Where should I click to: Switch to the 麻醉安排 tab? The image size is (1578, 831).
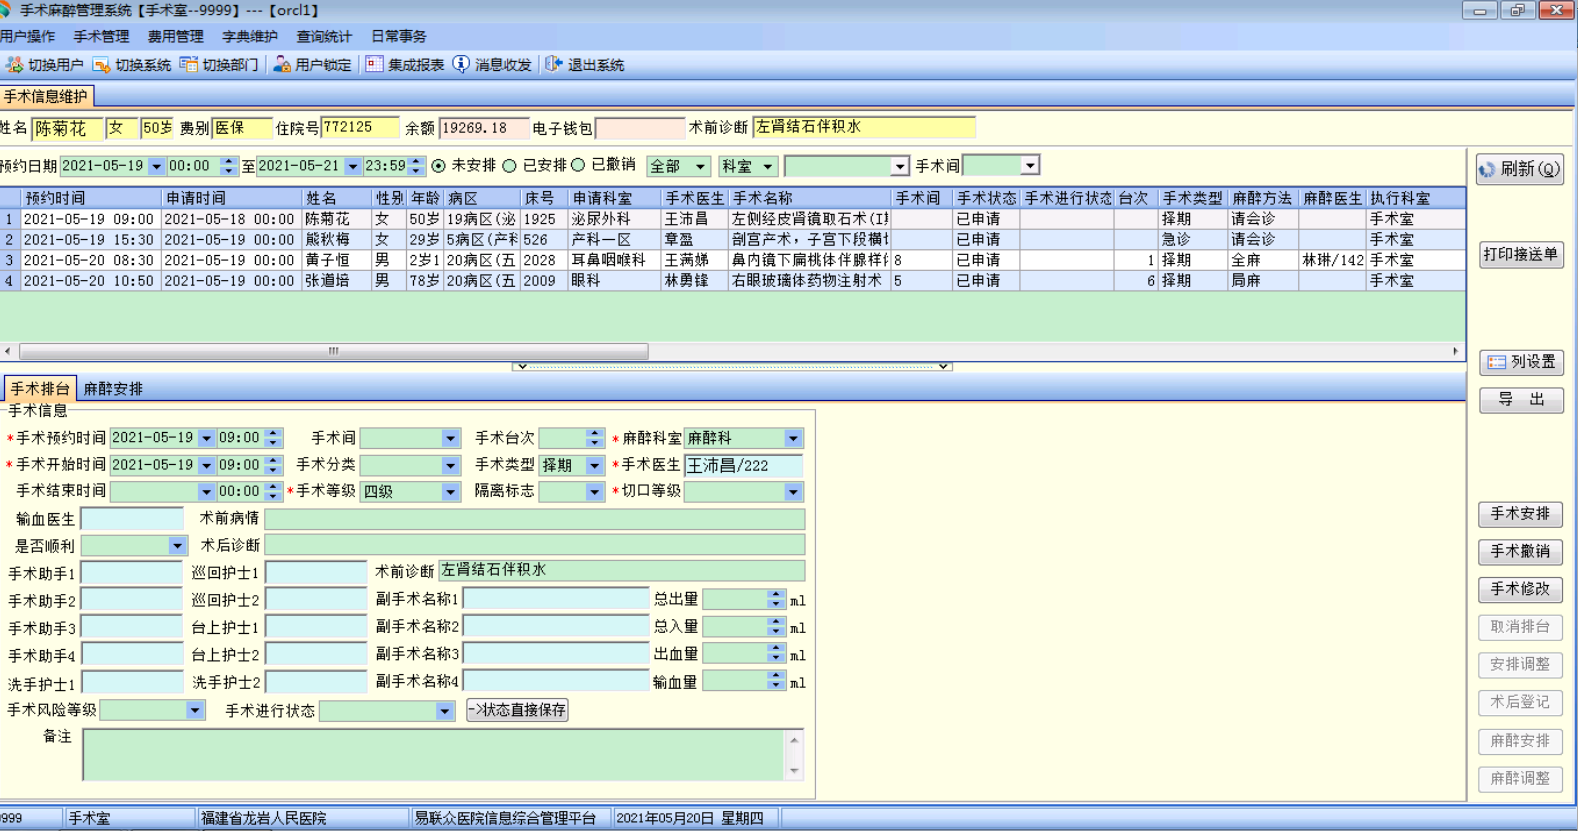[x=113, y=389]
